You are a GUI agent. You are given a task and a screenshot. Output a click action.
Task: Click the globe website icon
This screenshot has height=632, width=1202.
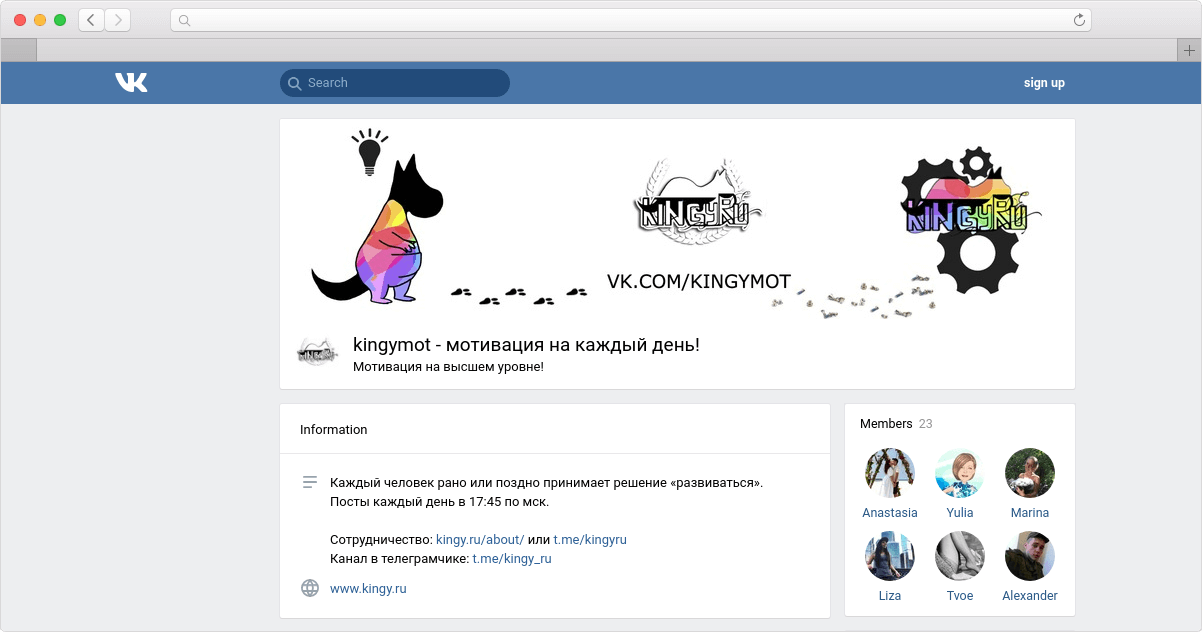tap(310, 588)
